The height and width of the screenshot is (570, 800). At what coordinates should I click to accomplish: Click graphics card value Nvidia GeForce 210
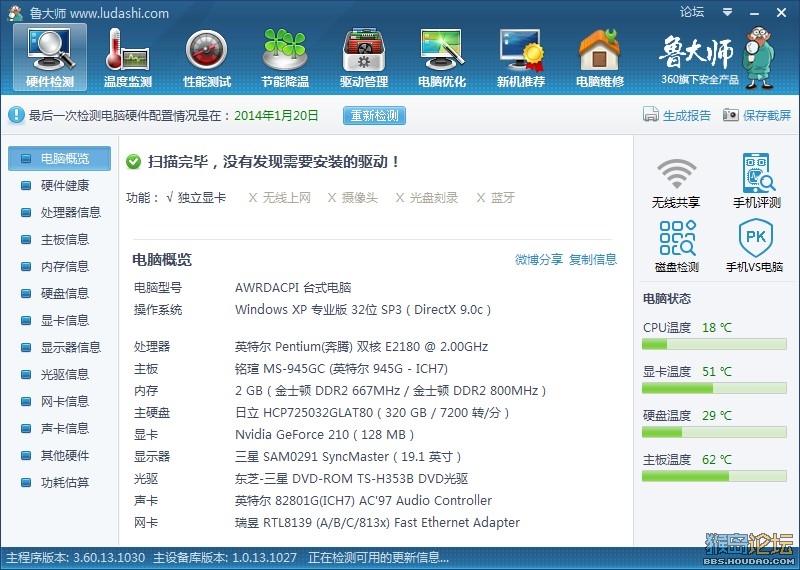click(x=324, y=434)
